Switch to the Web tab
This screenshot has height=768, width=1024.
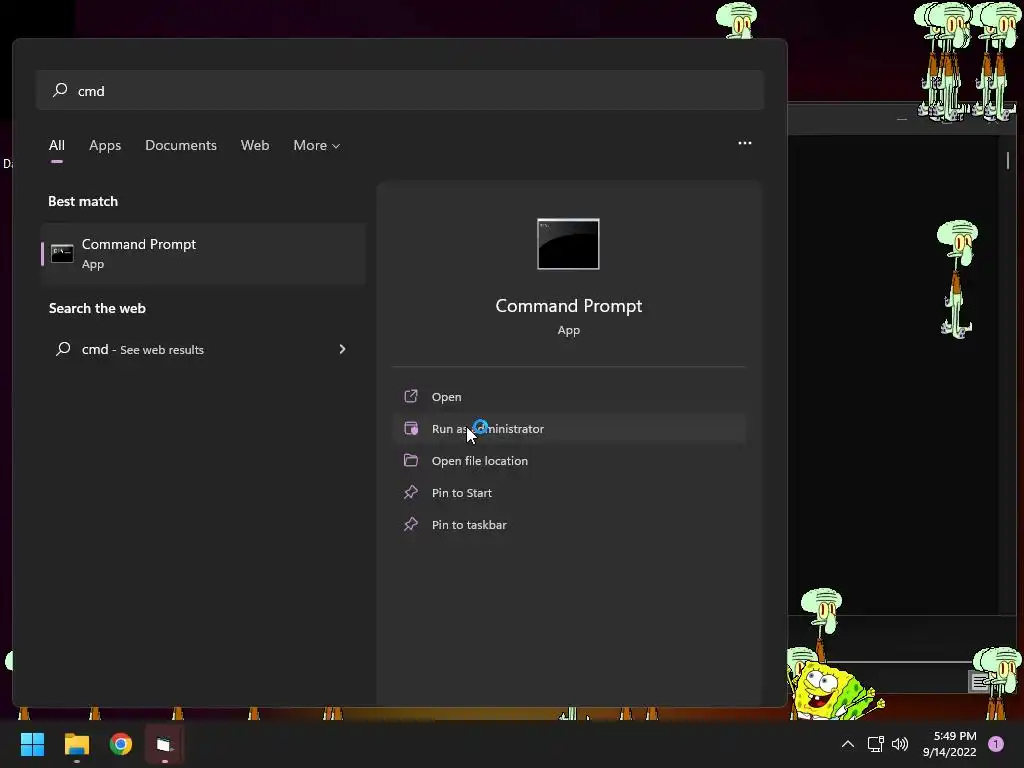click(x=255, y=146)
